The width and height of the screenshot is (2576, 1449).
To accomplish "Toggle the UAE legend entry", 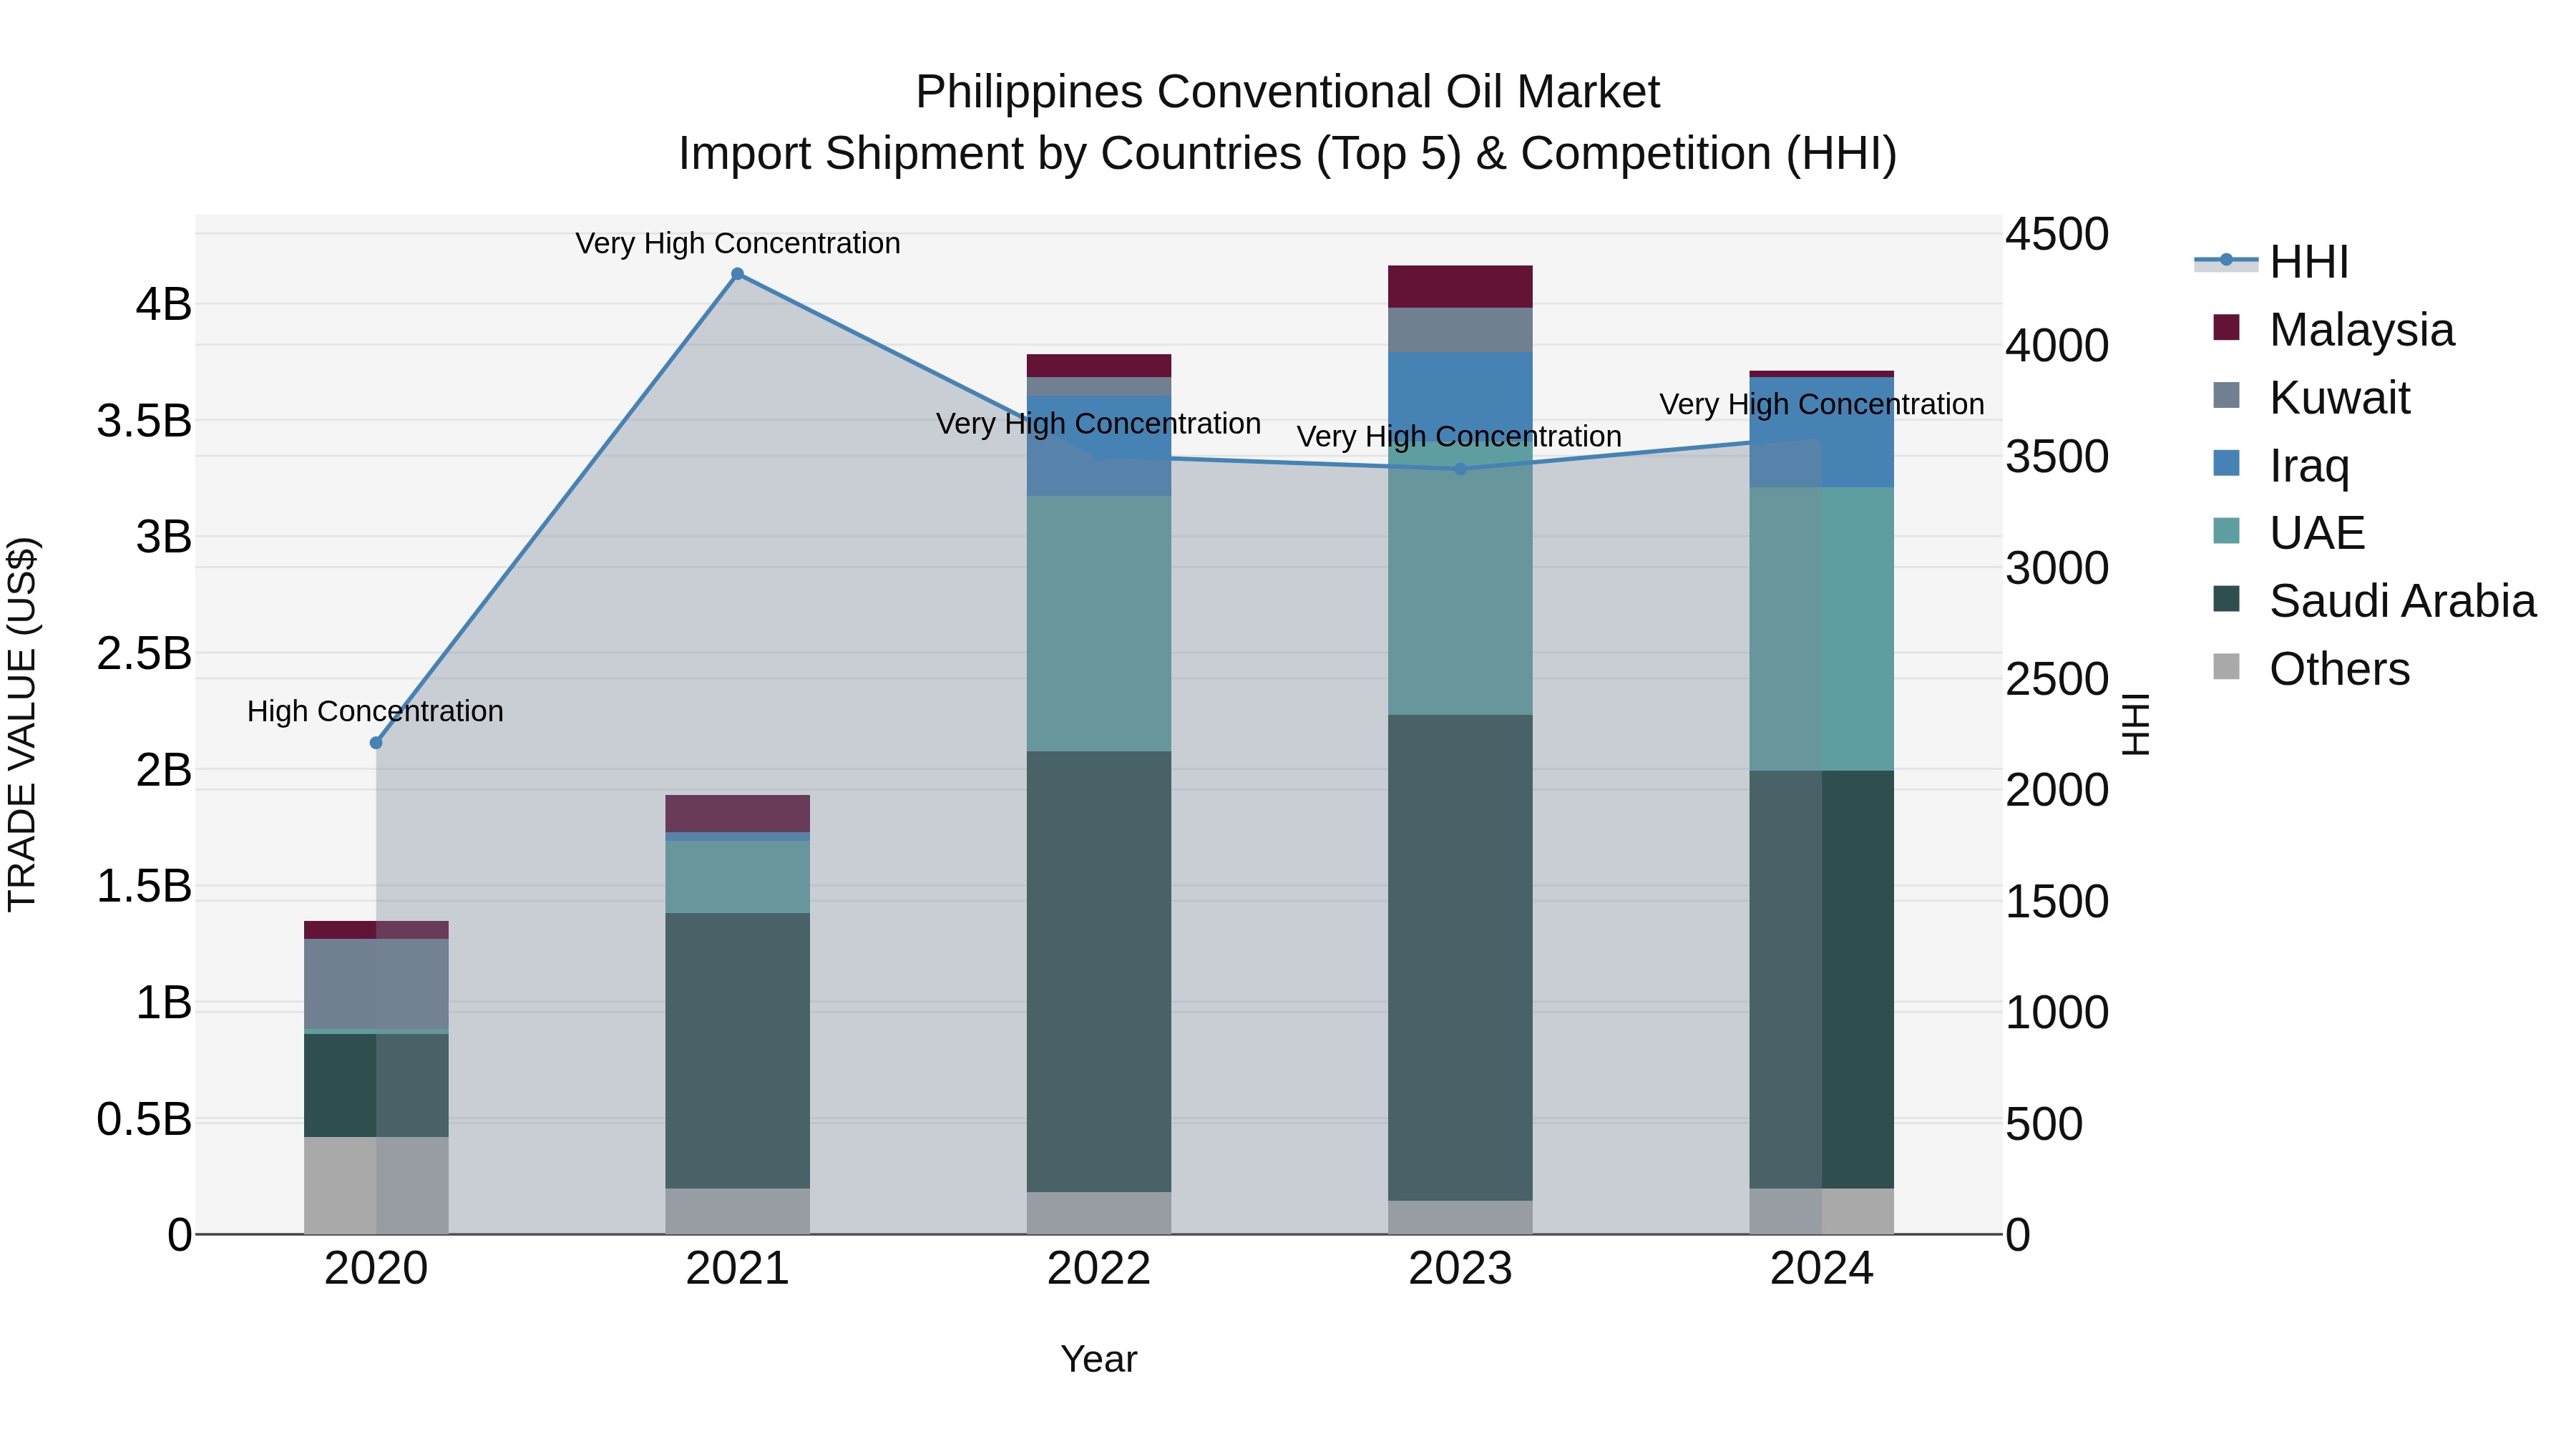I will click(2289, 532).
